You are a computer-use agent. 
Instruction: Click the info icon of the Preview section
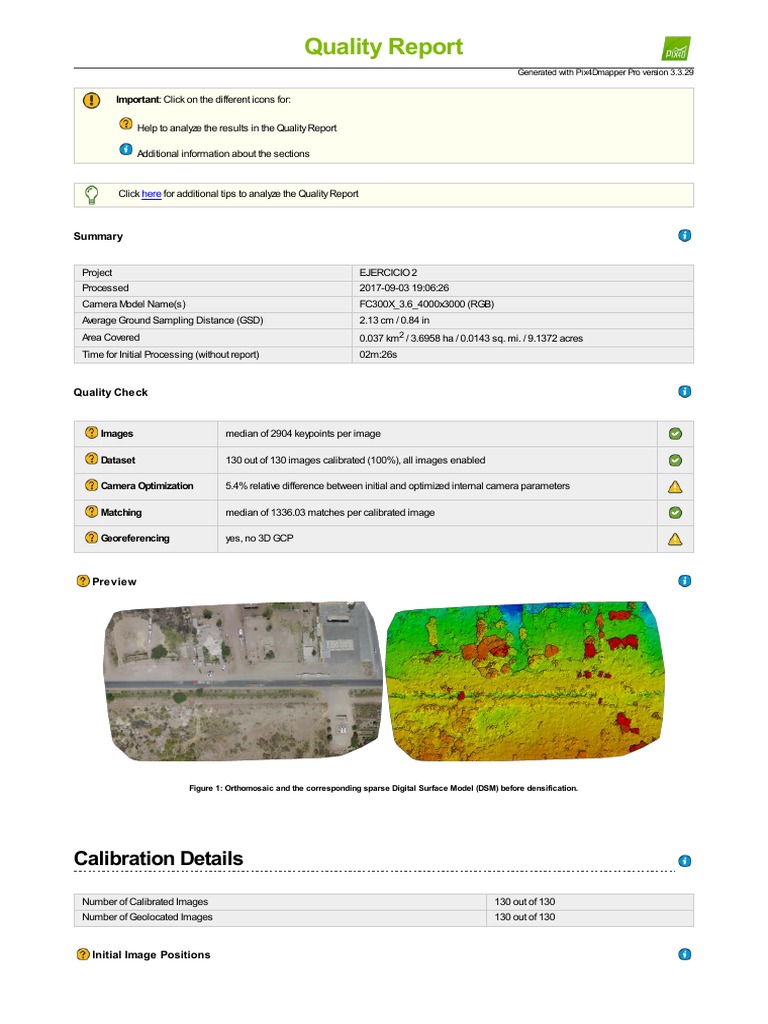(x=684, y=581)
